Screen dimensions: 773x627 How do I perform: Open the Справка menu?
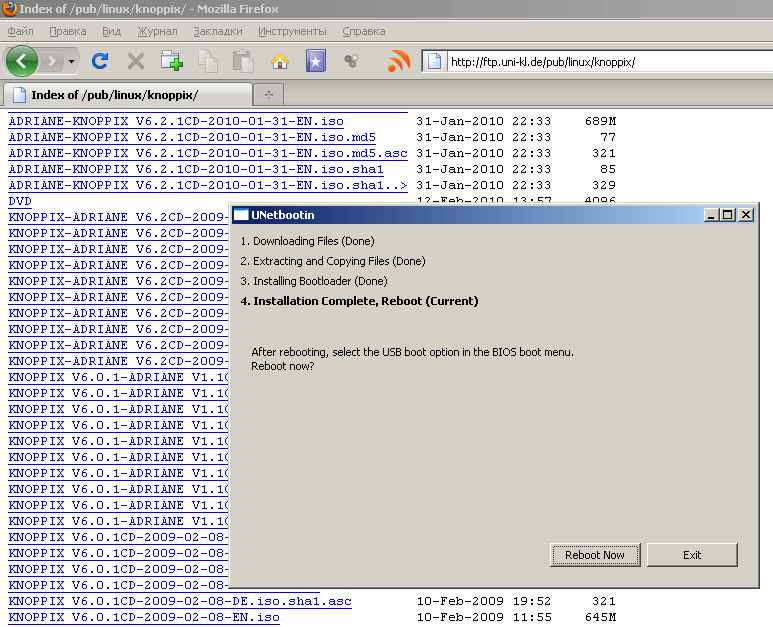point(364,31)
